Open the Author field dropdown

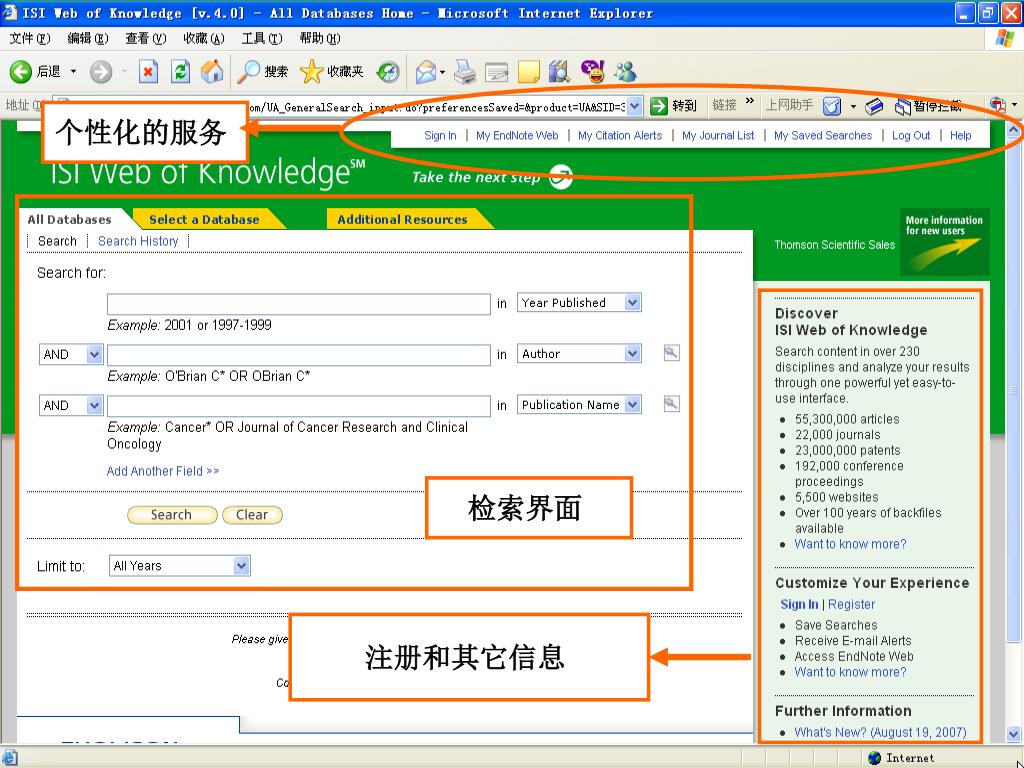click(x=632, y=353)
